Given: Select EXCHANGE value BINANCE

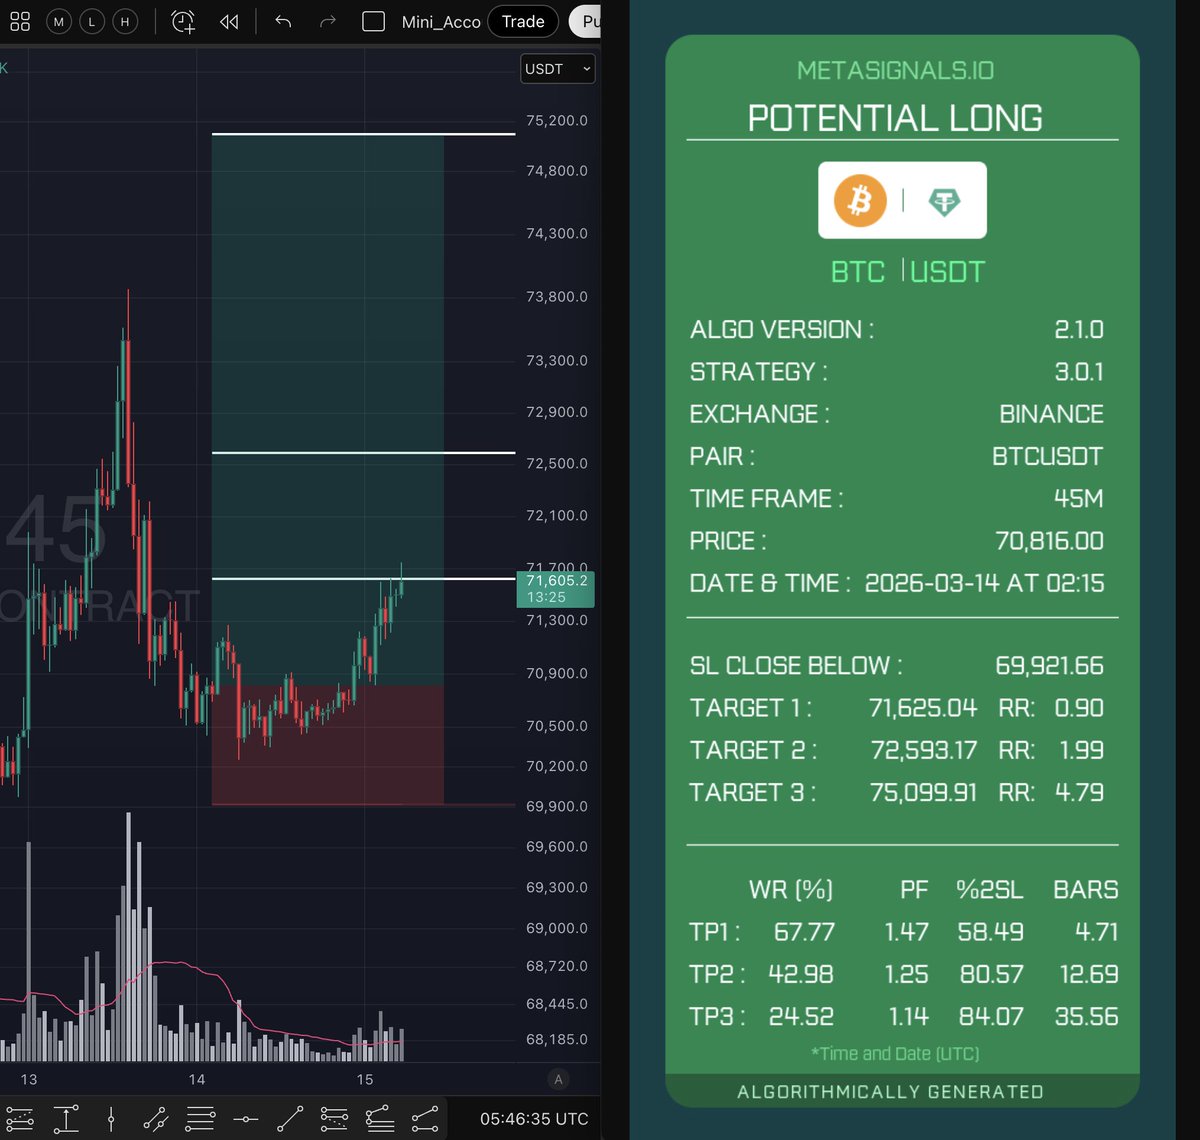Looking at the screenshot, I should [x=1052, y=414].
